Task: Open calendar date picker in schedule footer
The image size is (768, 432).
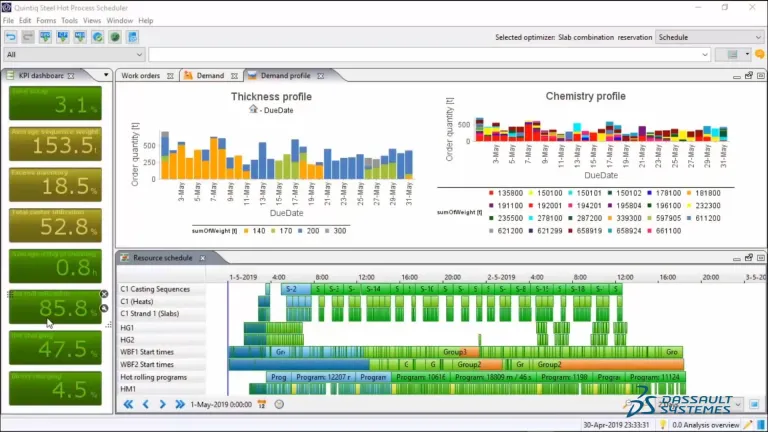Action: click(x=262, y=404)
